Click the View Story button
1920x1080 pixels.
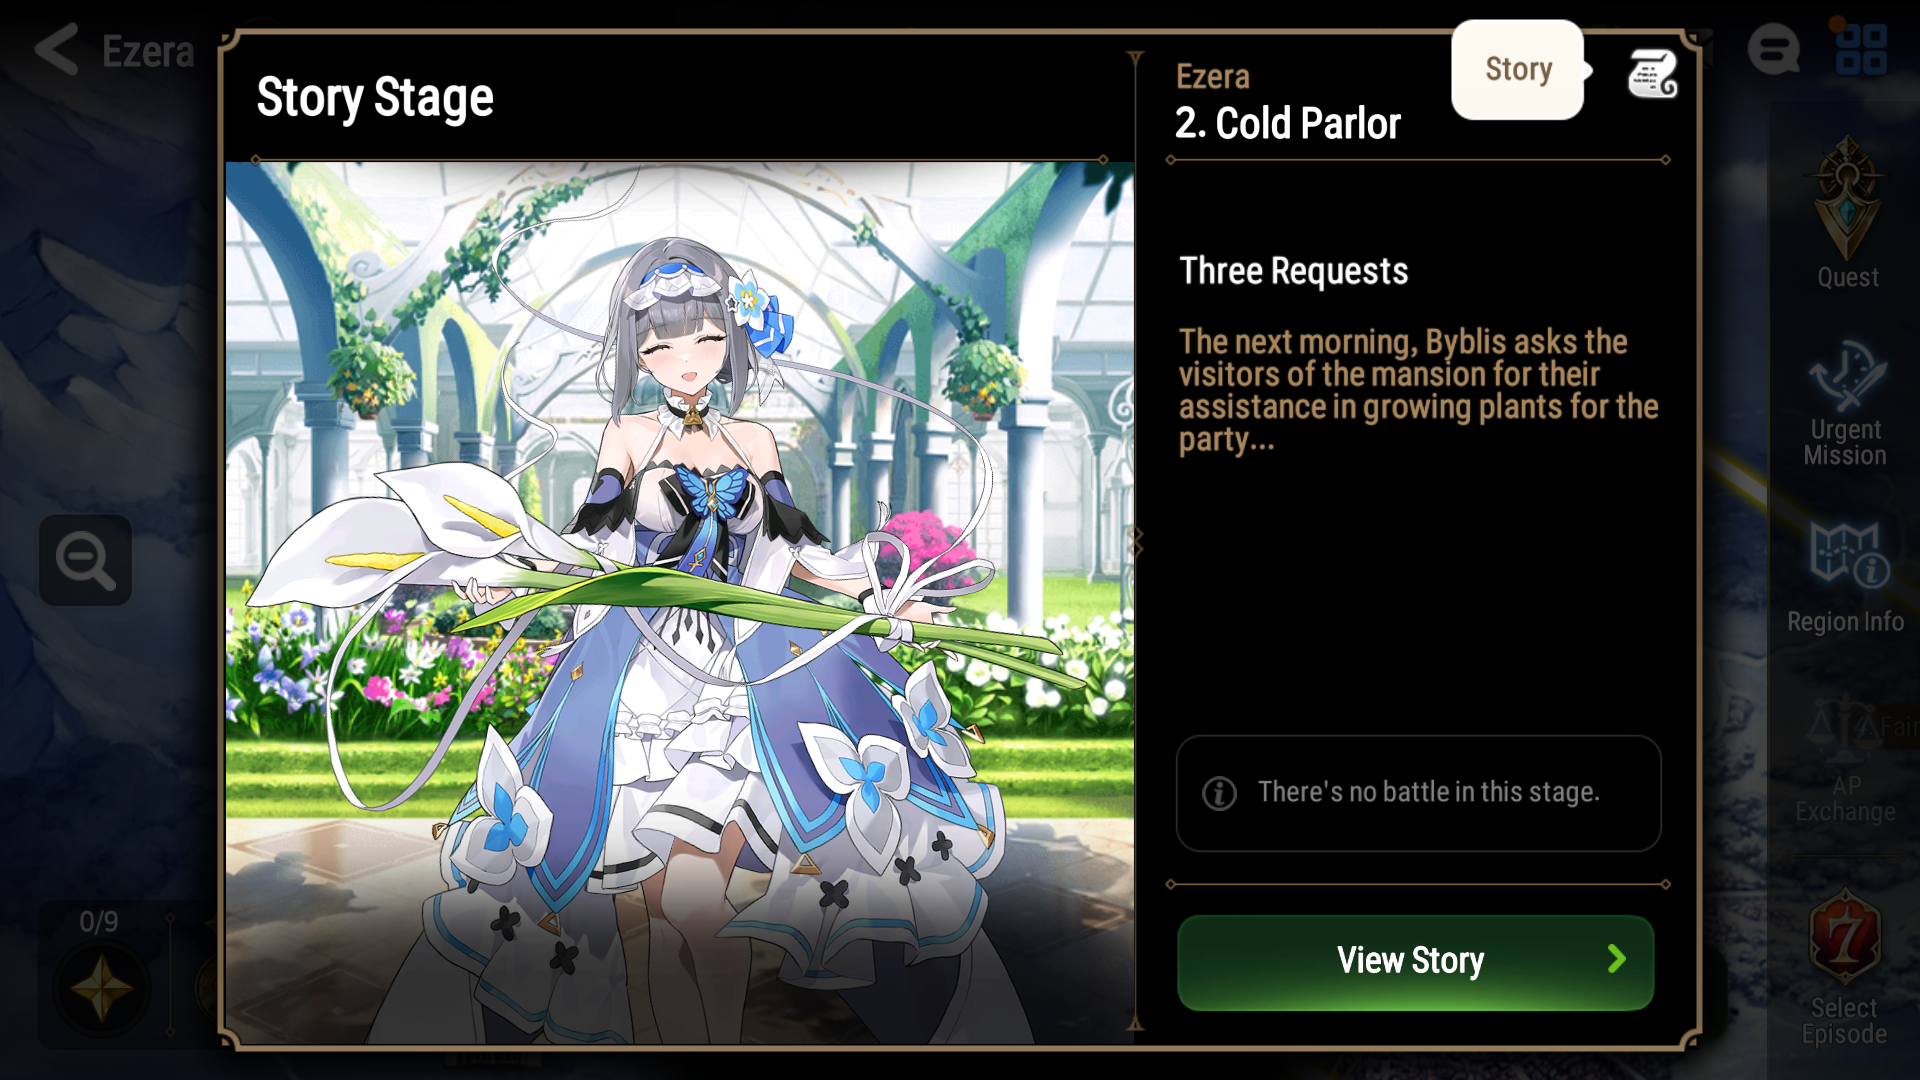[x=1415, y=962]
